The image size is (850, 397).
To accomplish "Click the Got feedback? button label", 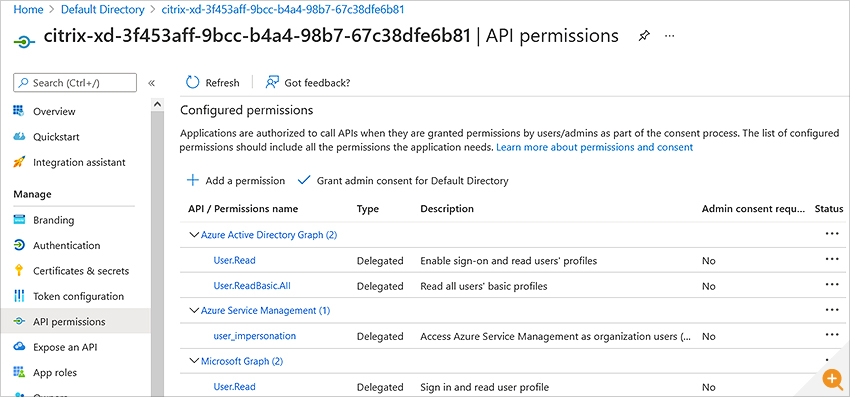I will (317, 83).
